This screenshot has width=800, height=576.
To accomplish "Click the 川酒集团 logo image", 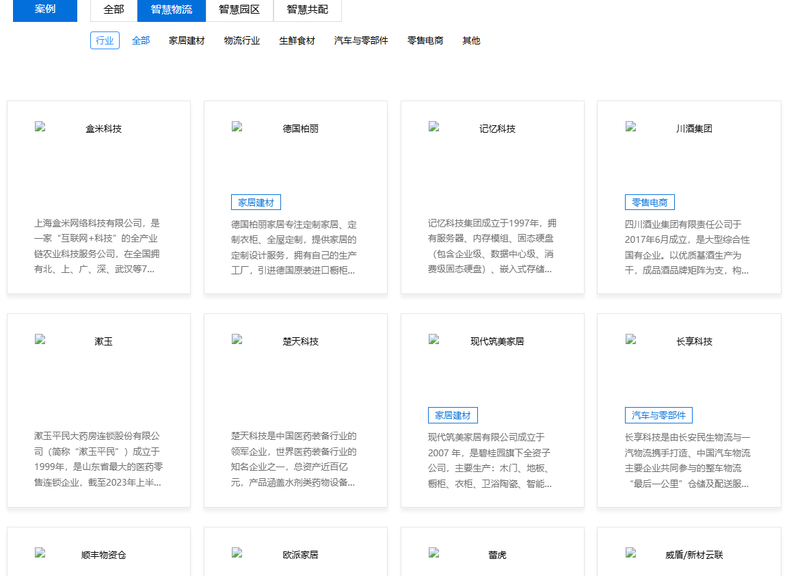I will pos(688,128).
